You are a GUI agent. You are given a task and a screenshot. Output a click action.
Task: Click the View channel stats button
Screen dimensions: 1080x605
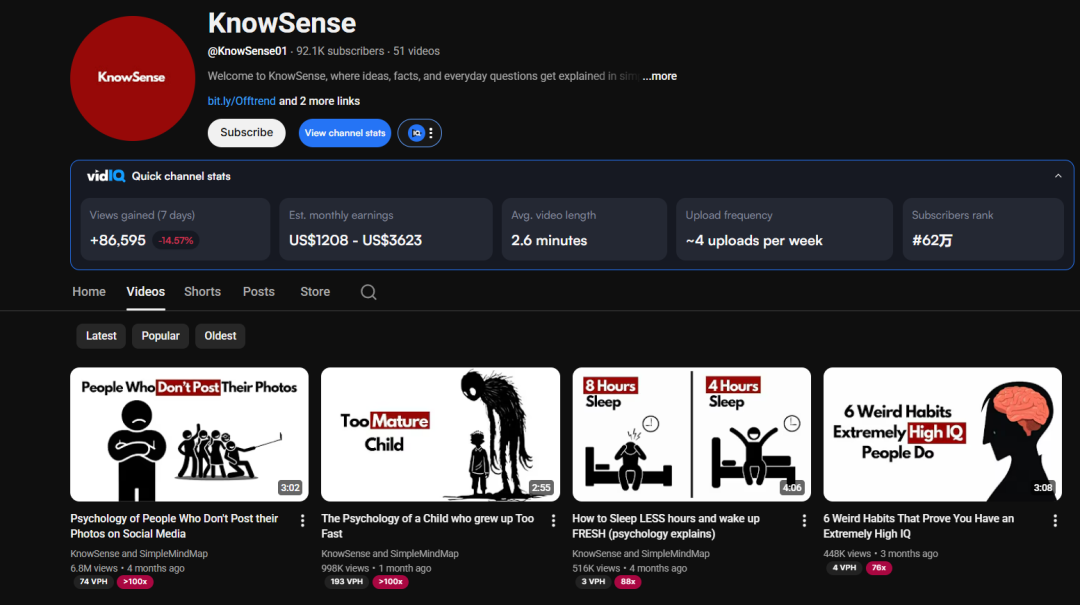coord(345,133)
